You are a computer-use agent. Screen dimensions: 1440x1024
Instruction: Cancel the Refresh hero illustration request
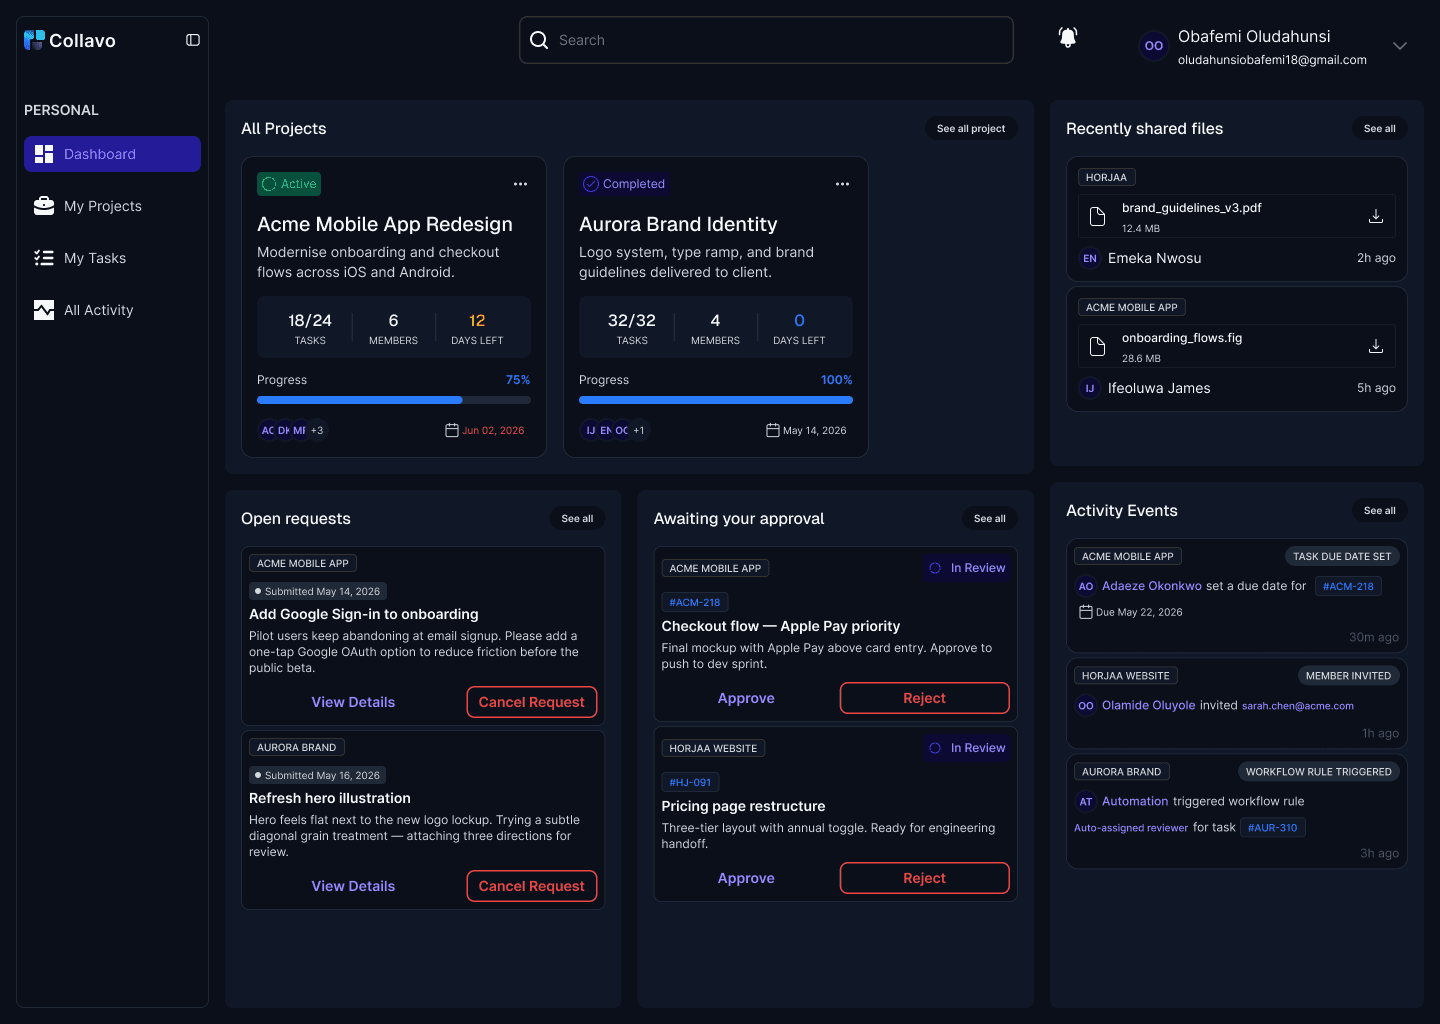tap(532, 886)
